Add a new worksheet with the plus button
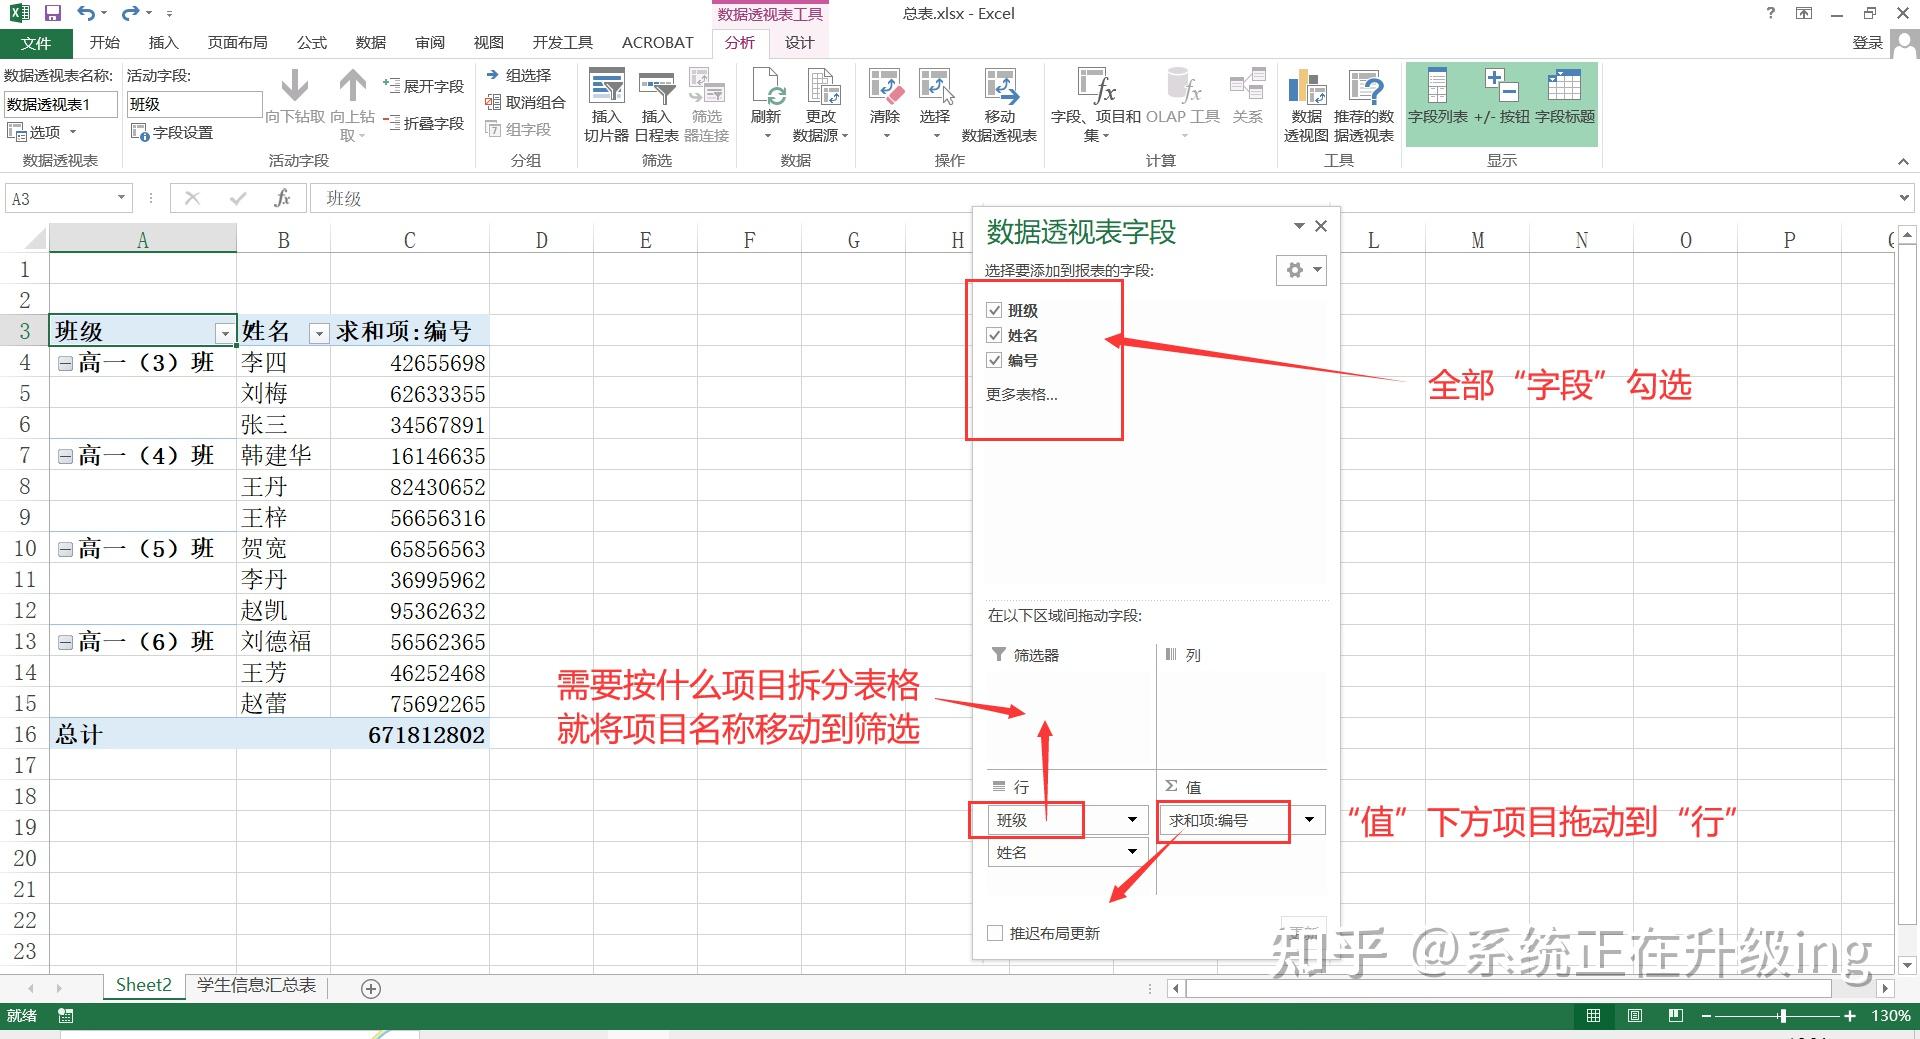This screenshot has width=1920, height=1039. (370, 988)
